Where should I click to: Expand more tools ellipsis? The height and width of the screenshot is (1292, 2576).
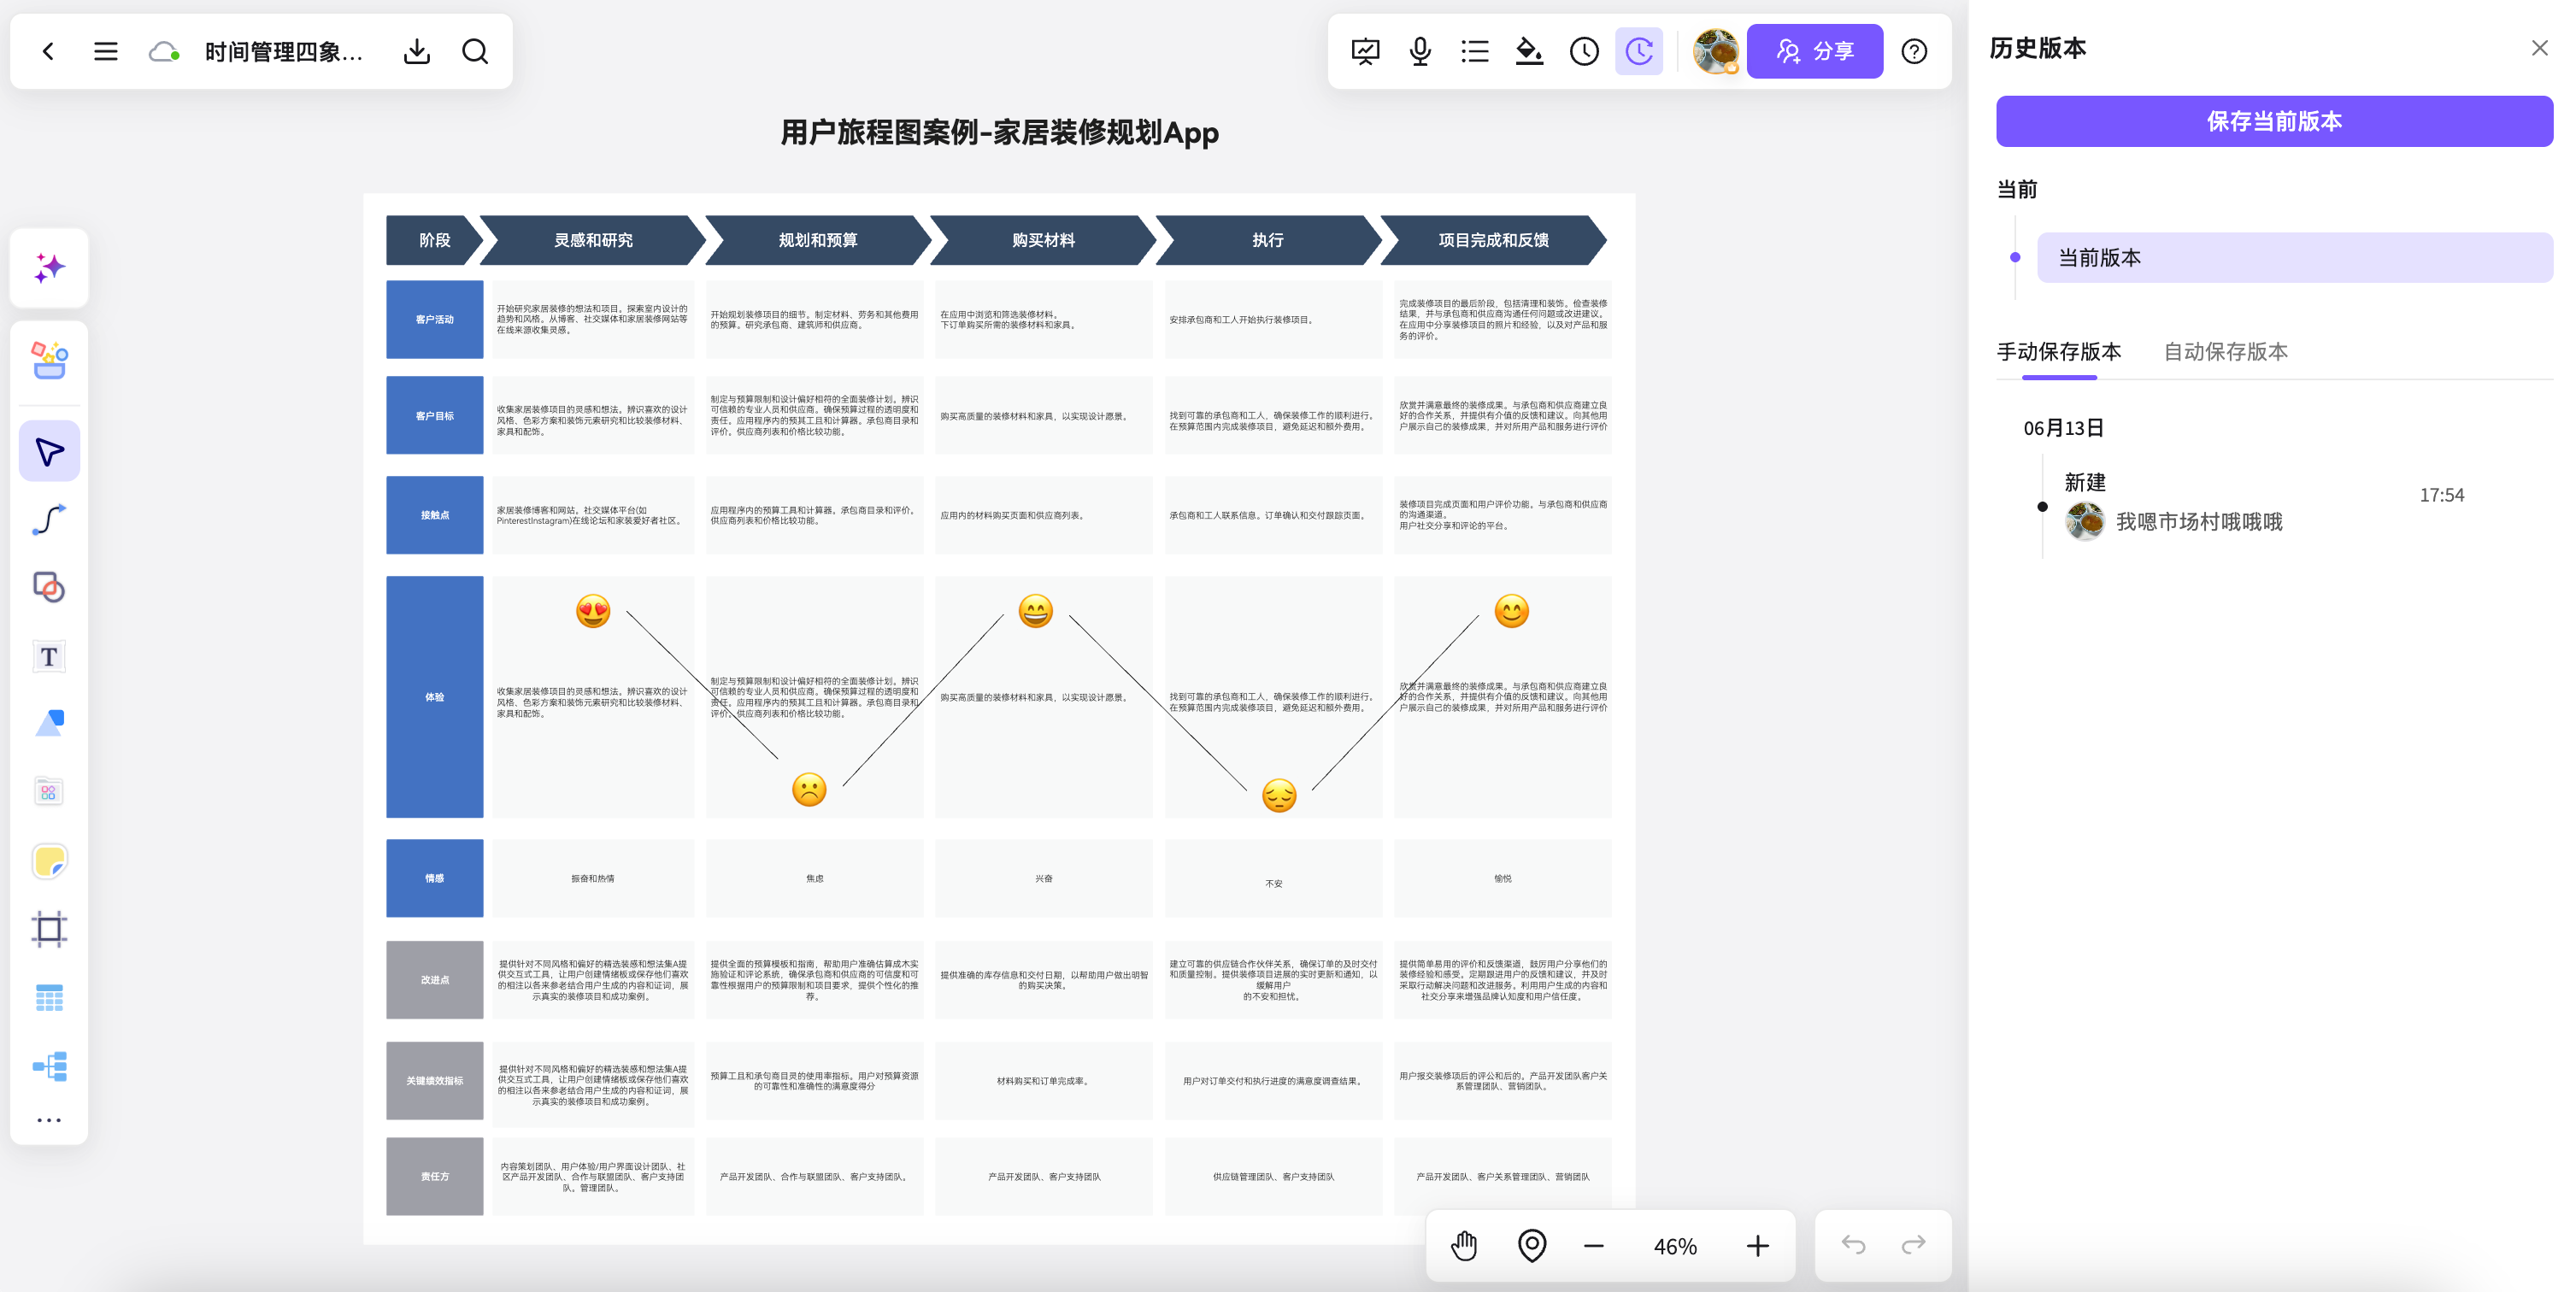pyautogui.click(x=49, y=1120)
